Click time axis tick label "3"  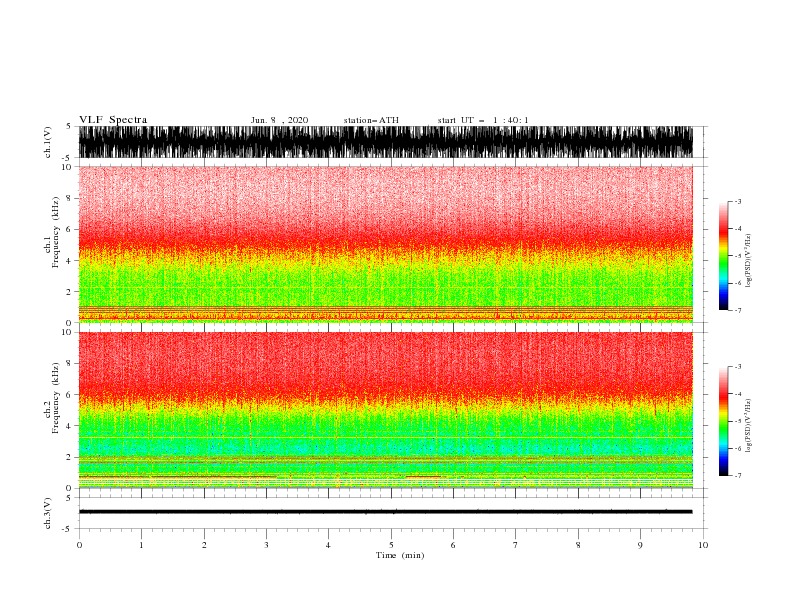(x=266, y=545)
